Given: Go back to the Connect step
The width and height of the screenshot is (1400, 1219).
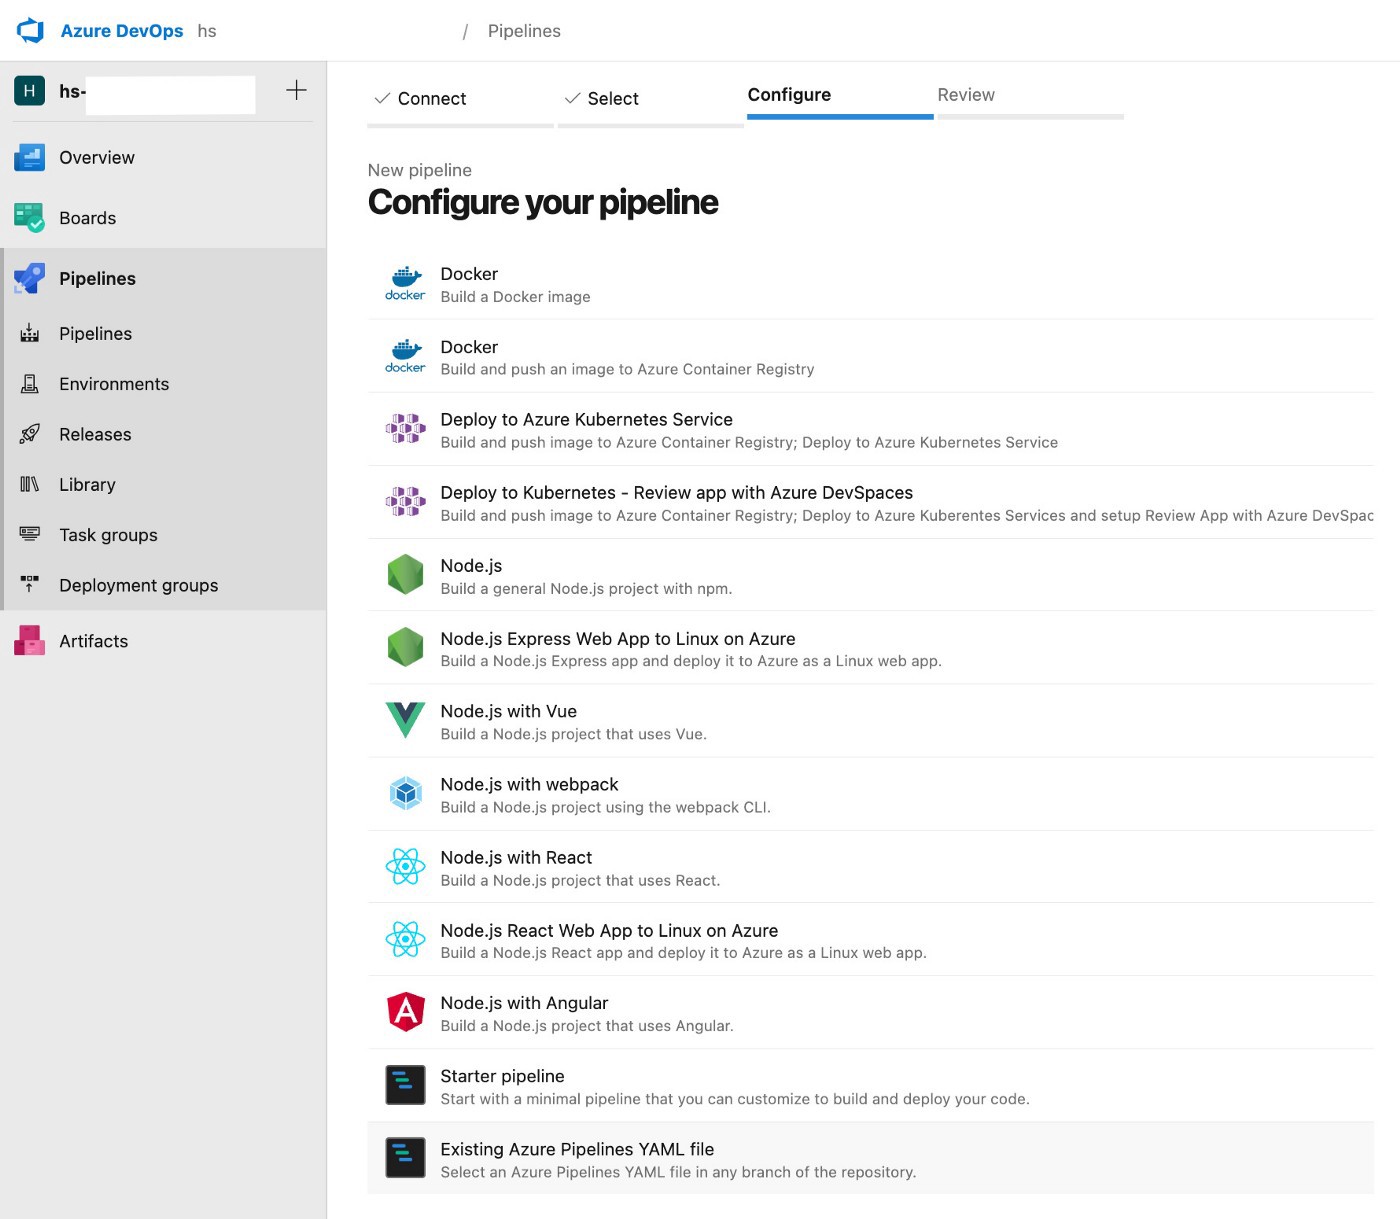Looking at the screenshot, I should tap(460, 99).
